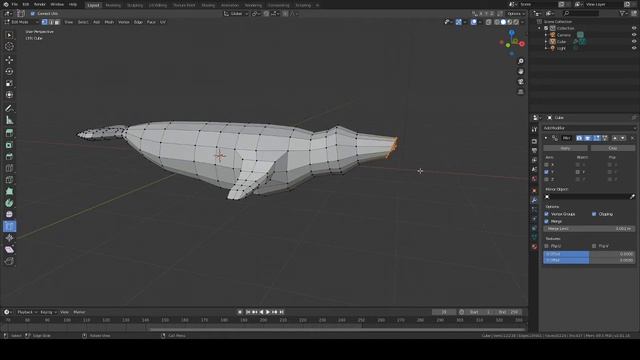
Task: Toggle Correct UVs checkbox
Action: [33, 13]
